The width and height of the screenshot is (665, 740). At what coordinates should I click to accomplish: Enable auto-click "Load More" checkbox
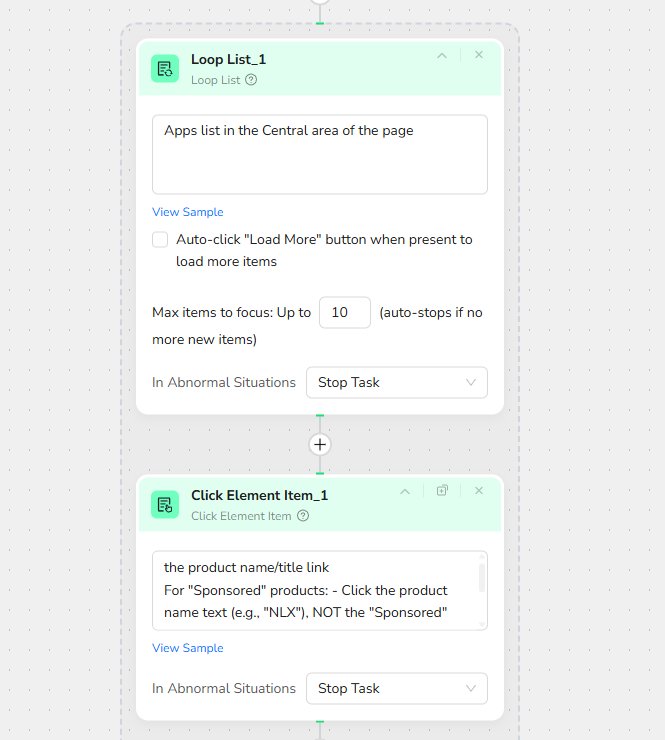coord(160,240)
